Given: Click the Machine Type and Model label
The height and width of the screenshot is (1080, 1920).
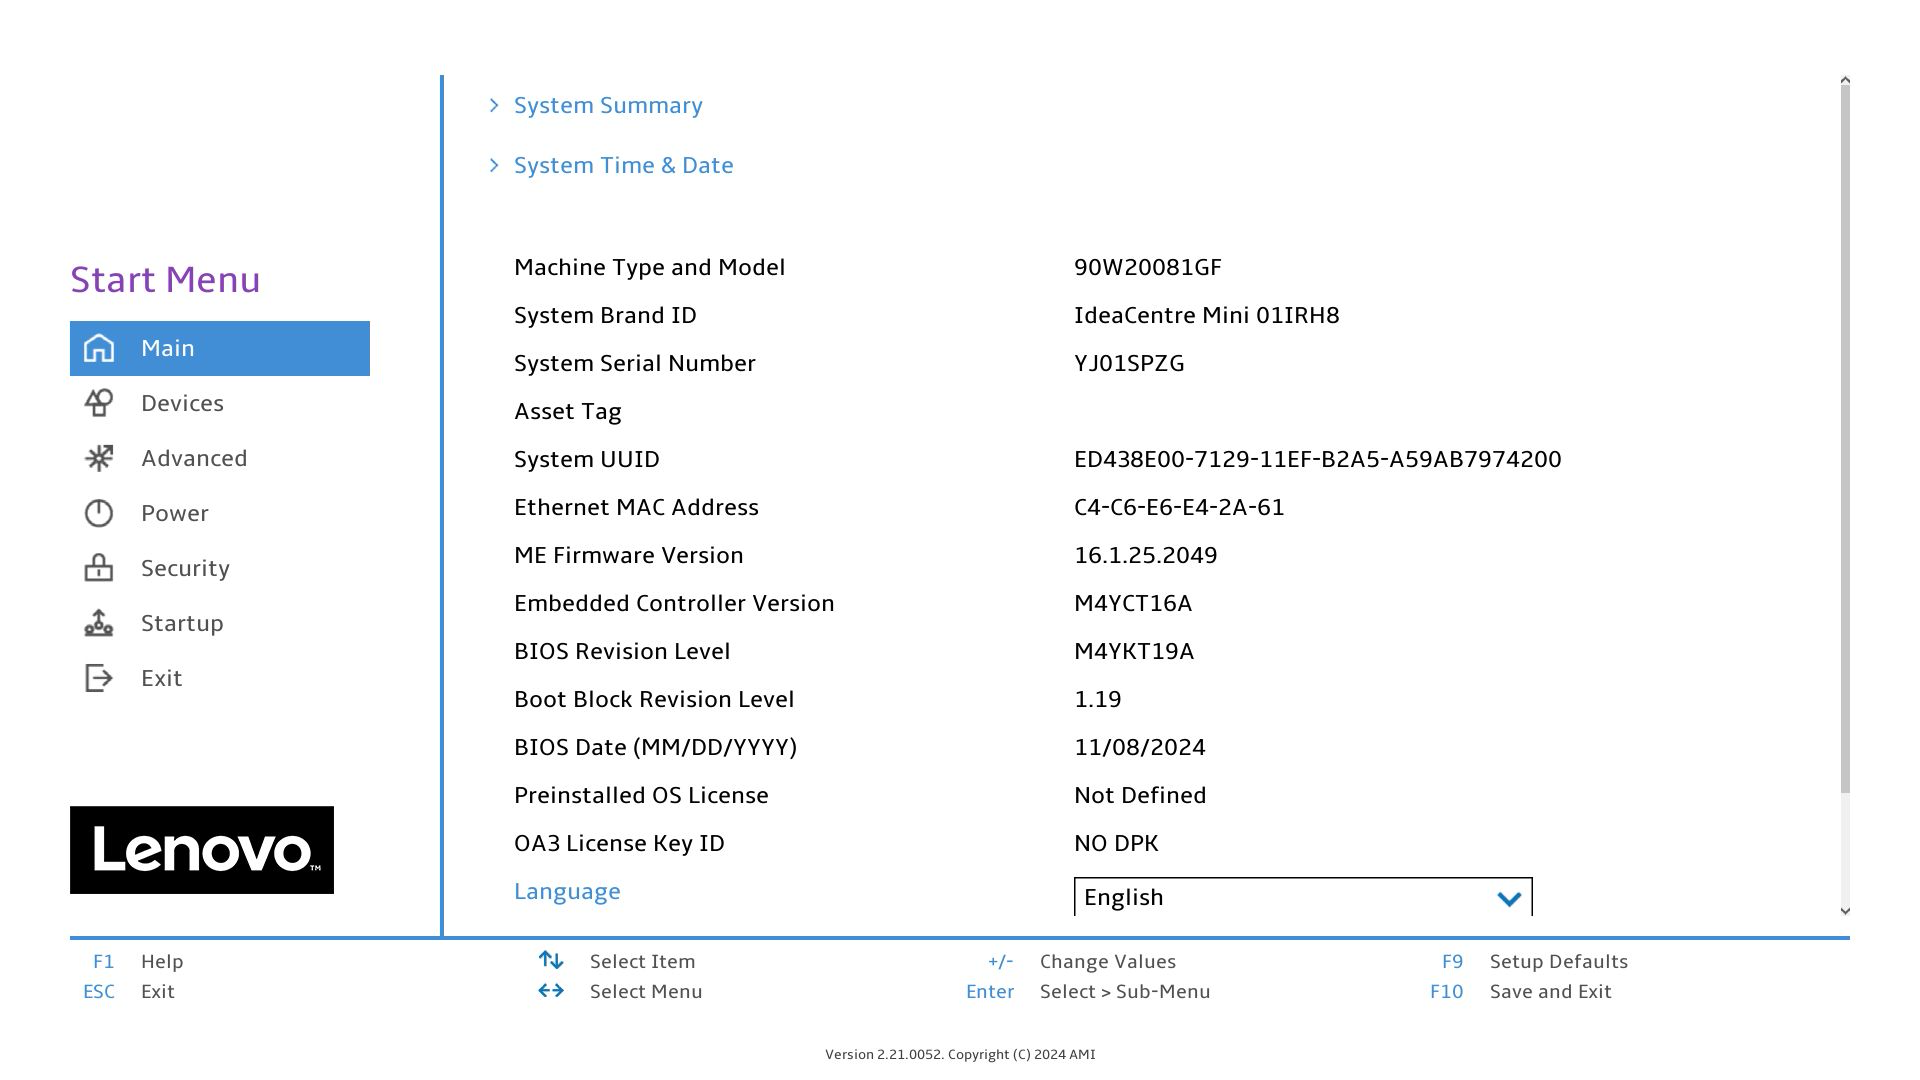Looking at the screenshot, I should click(x=650, y=268).
